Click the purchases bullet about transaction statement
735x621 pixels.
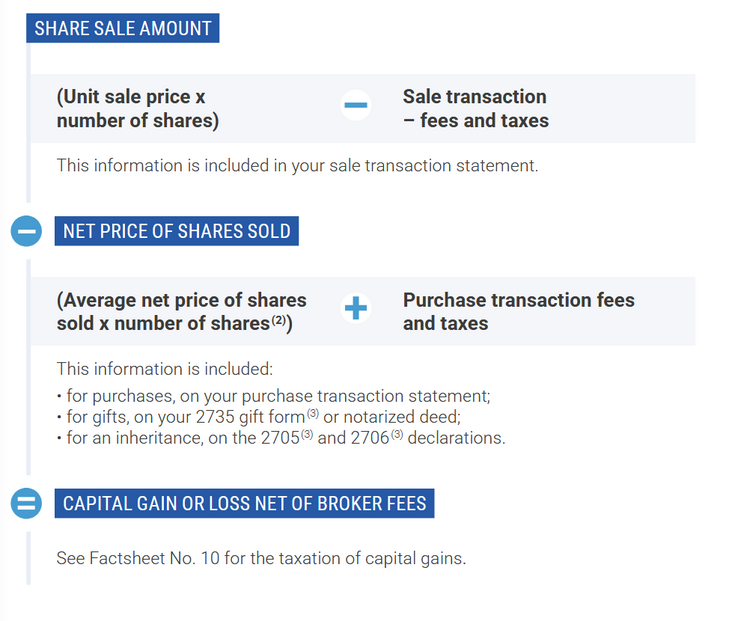(273, 395)
